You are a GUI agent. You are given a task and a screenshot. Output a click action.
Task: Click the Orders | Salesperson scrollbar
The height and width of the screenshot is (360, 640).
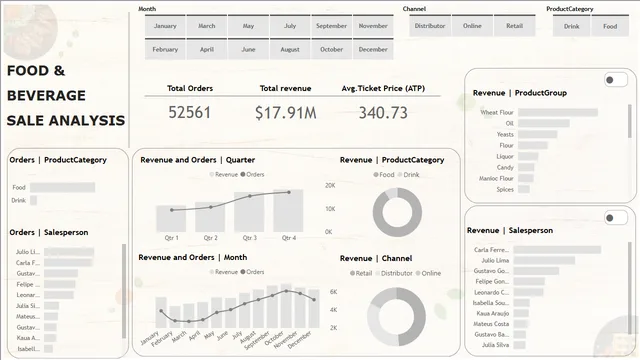(124, 291)
